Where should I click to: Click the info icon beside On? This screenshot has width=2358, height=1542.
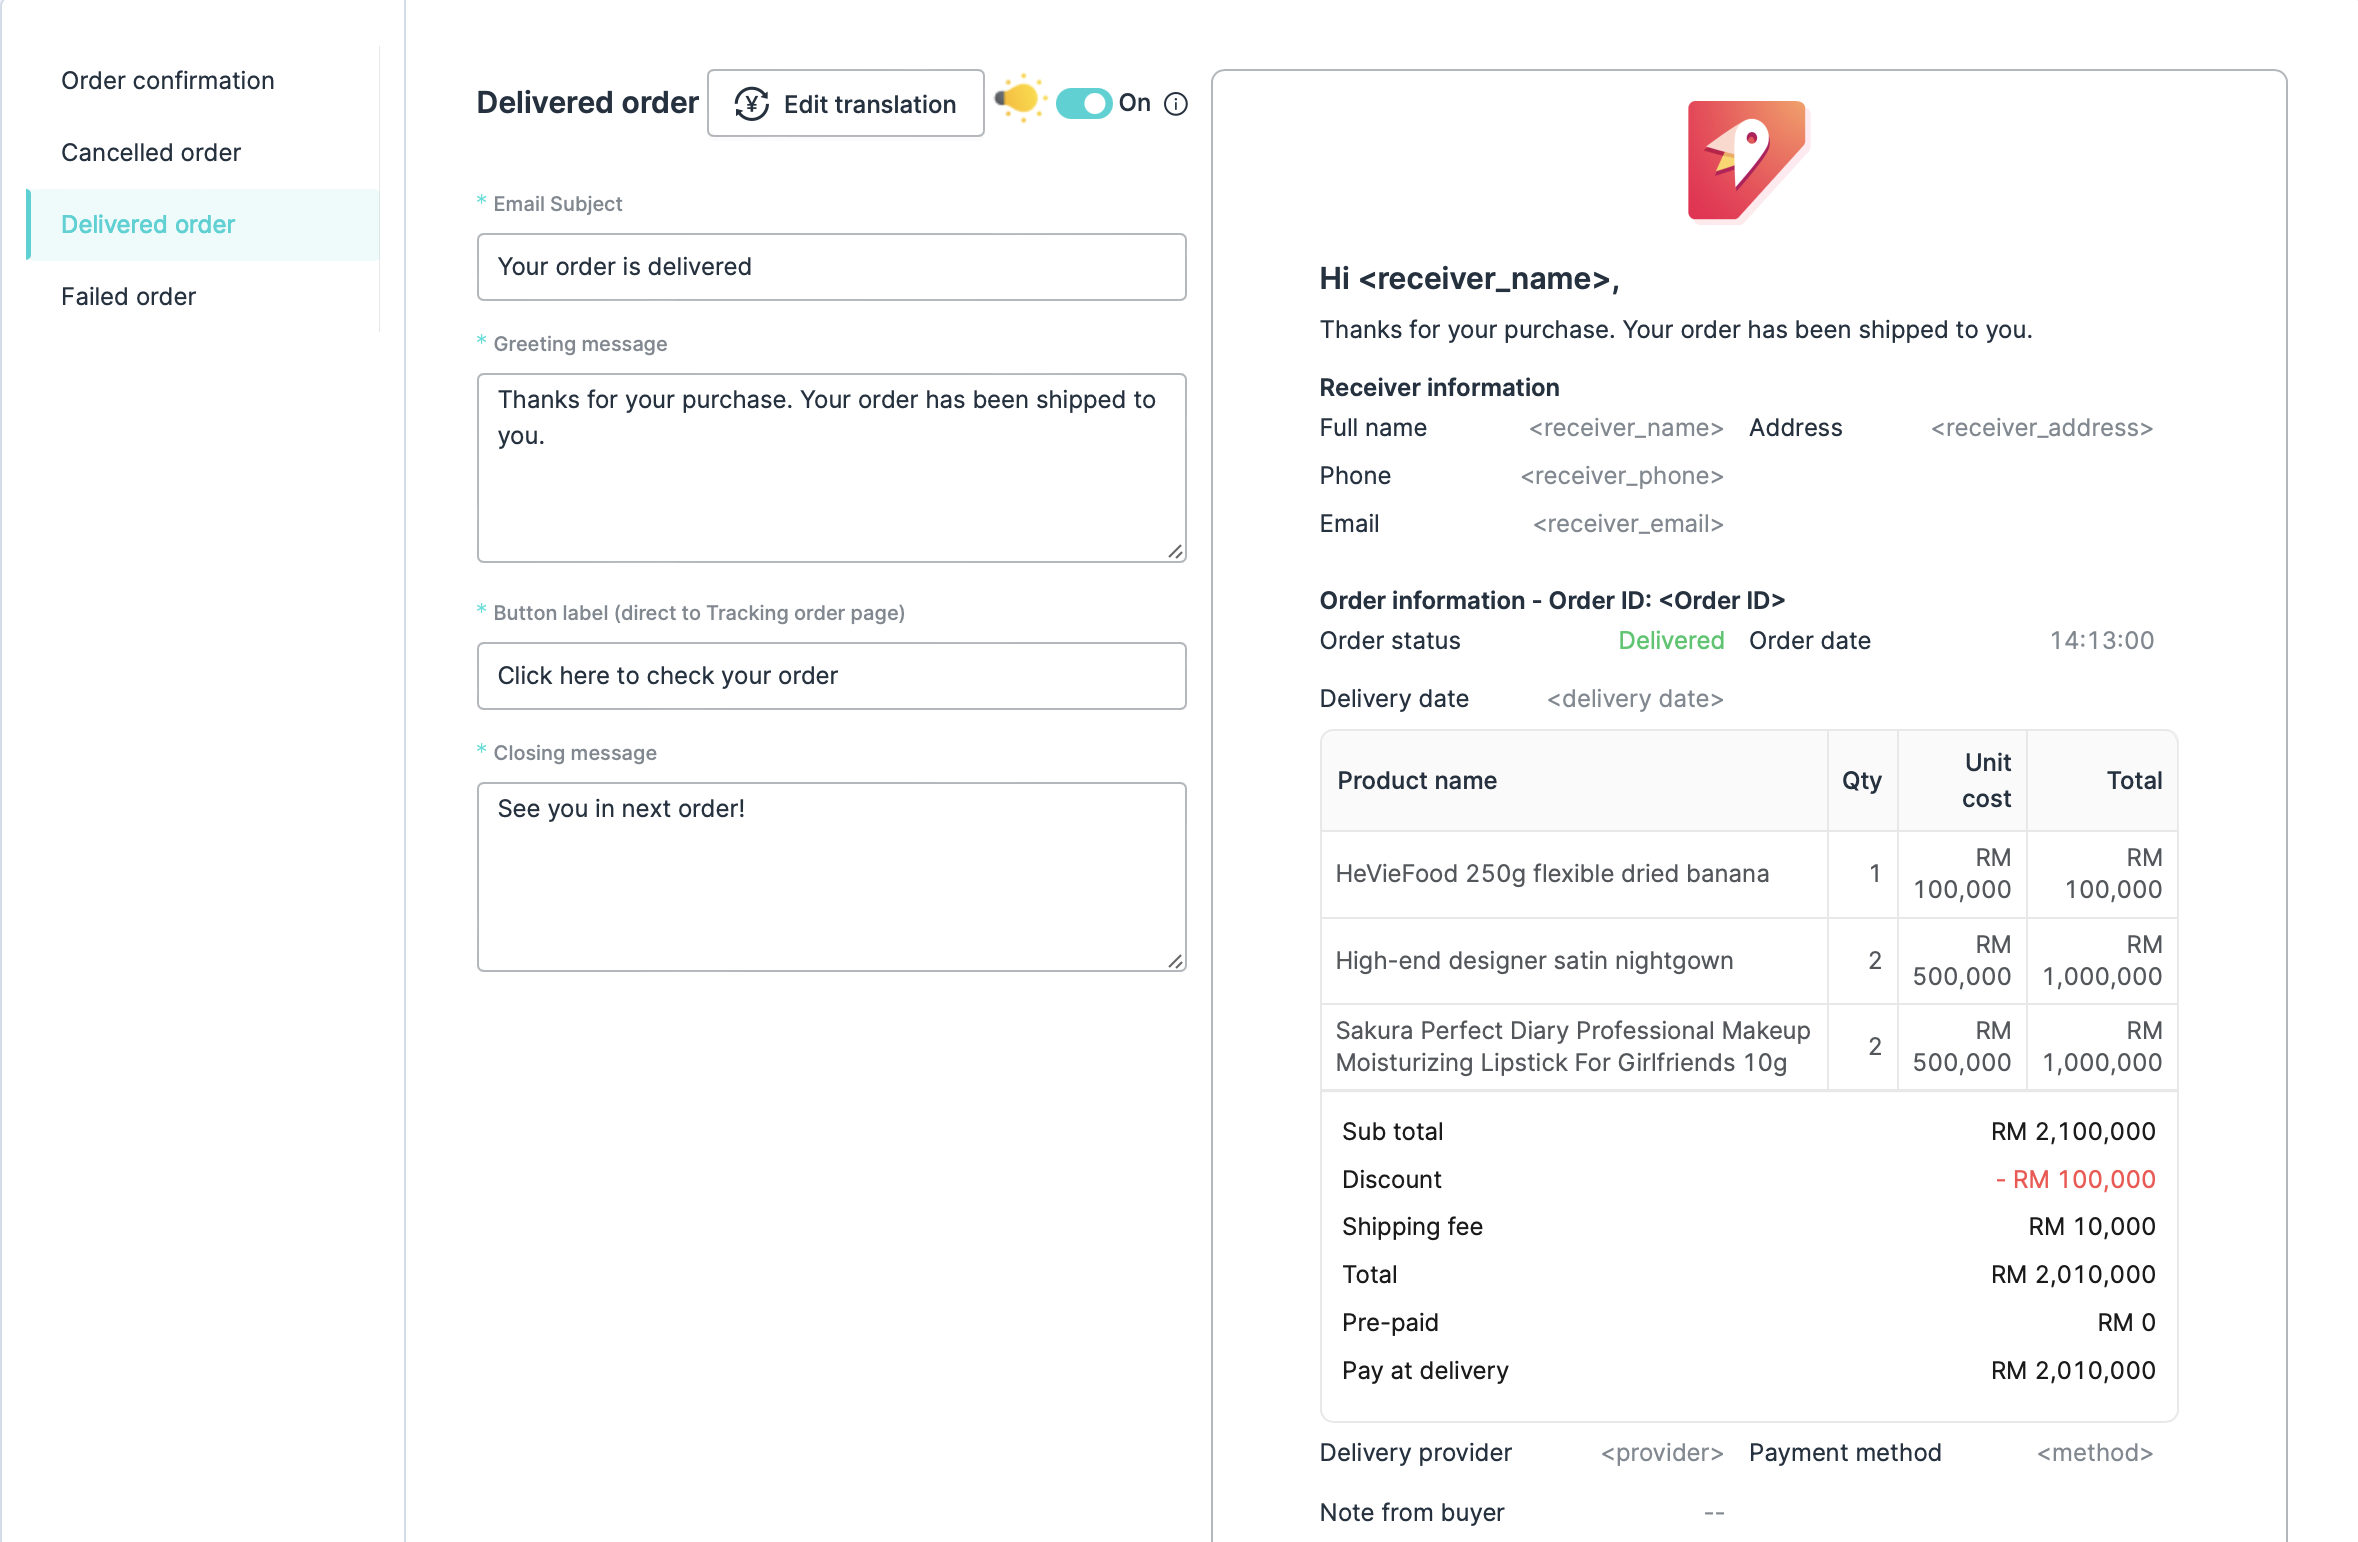coord(1176,104)
